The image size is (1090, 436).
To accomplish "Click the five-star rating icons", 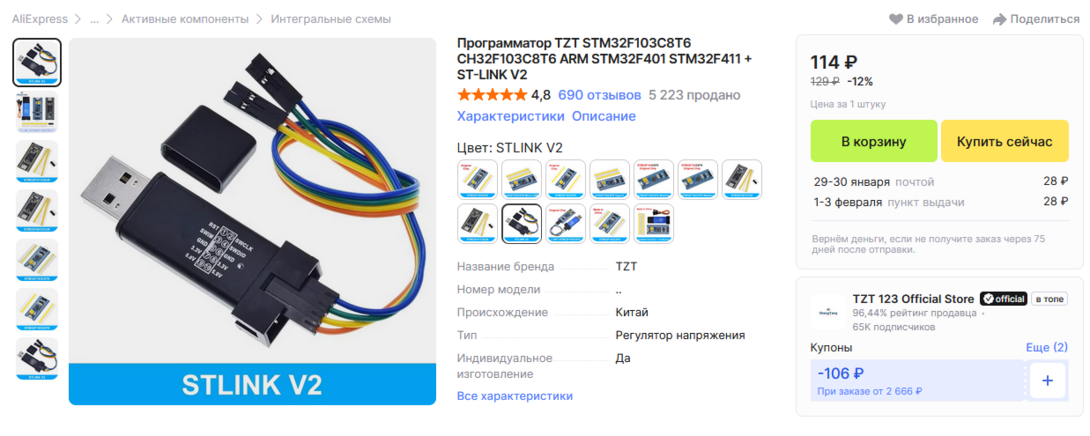I will [x=491, y=95].
